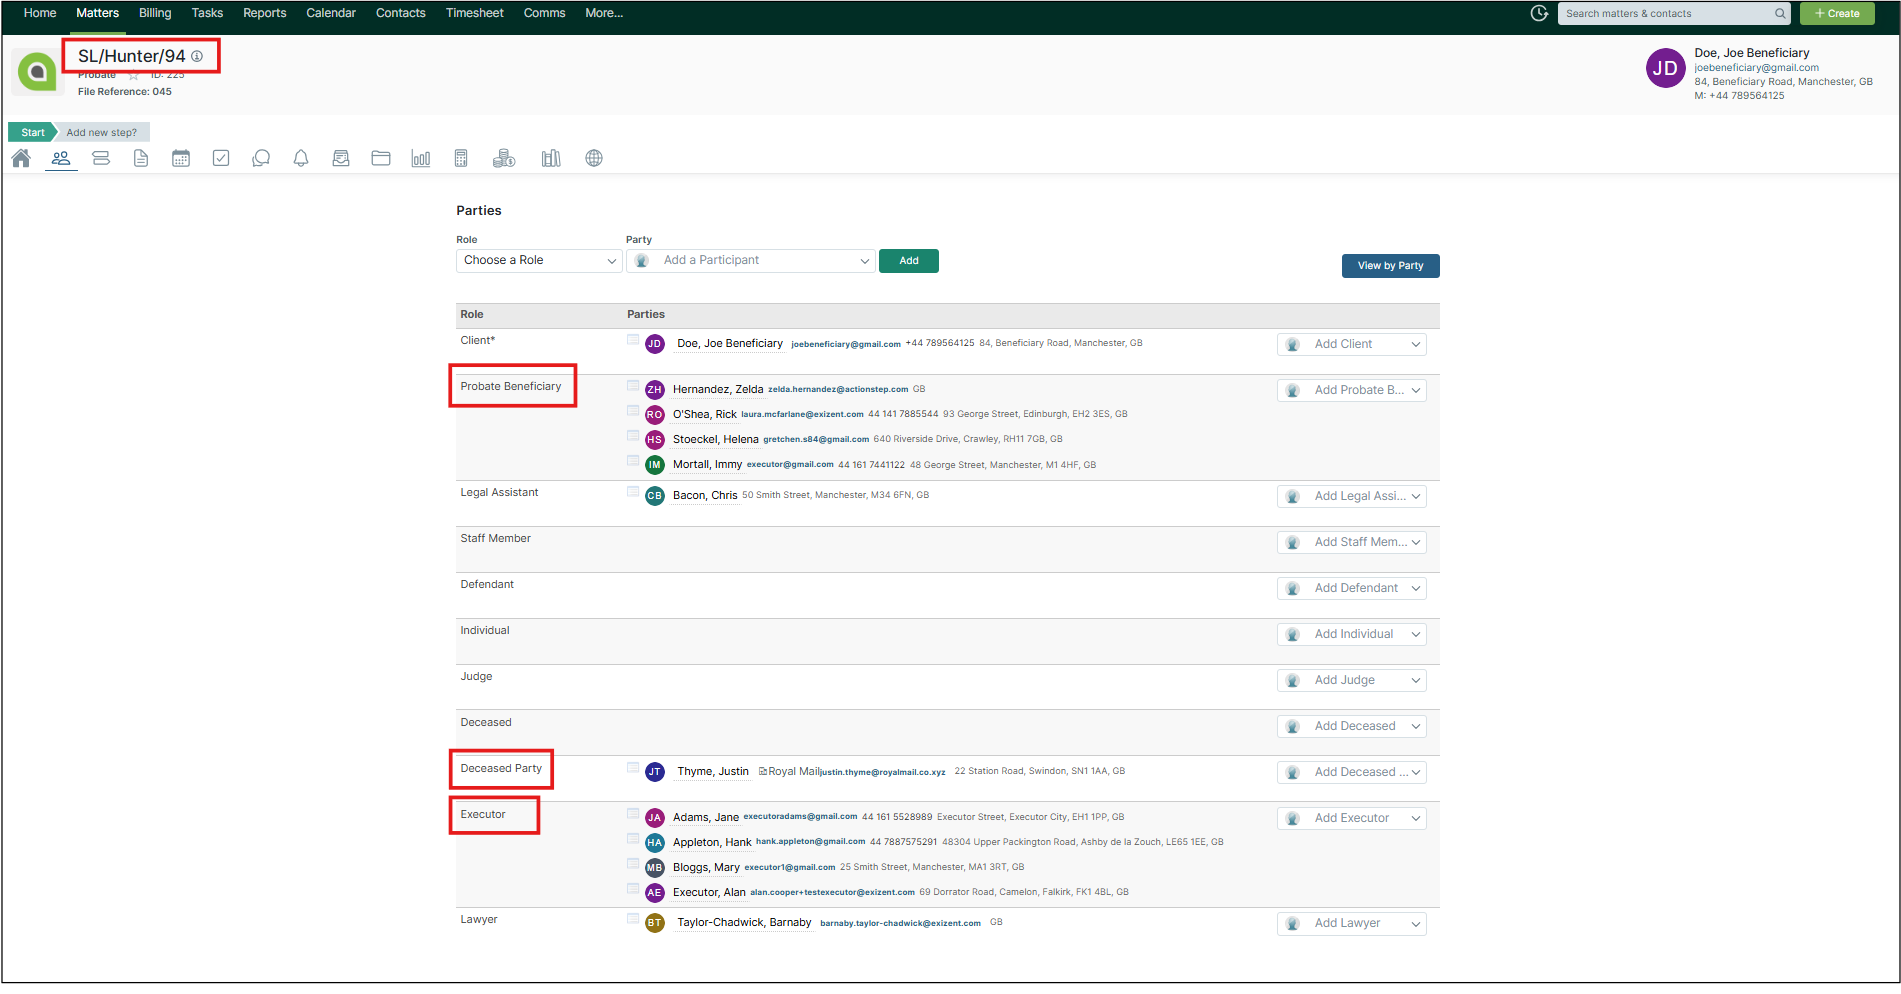
Task: Expand the Add Lawyer dropdown
Action: click(x=1352, y=924)
